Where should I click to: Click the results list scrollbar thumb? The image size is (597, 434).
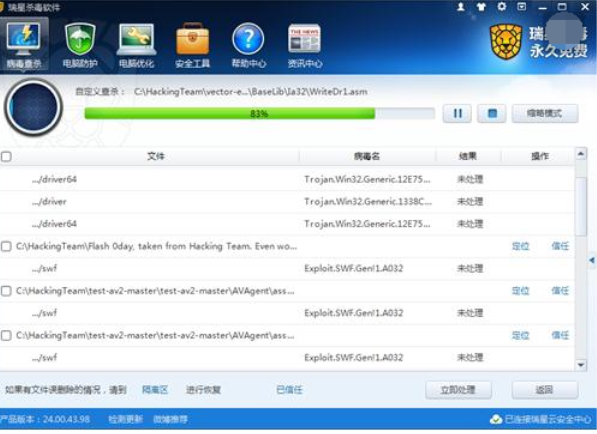coord(581,206)
